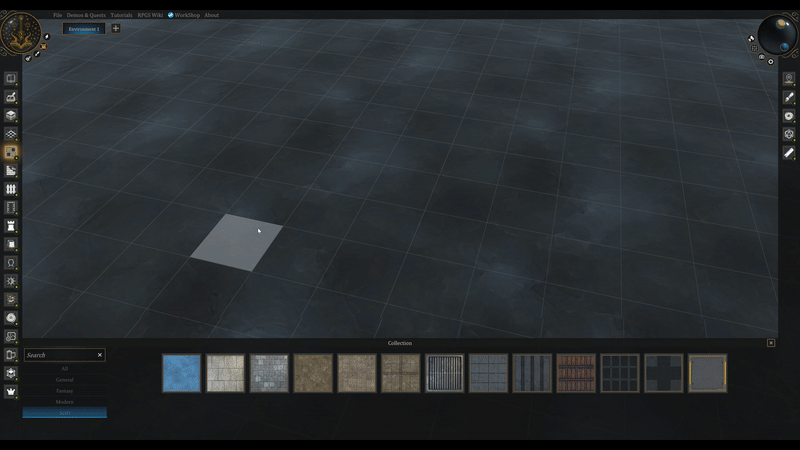Filter the collection by General
This screenshot has height=450, width=800.
(x=65, y=380)
